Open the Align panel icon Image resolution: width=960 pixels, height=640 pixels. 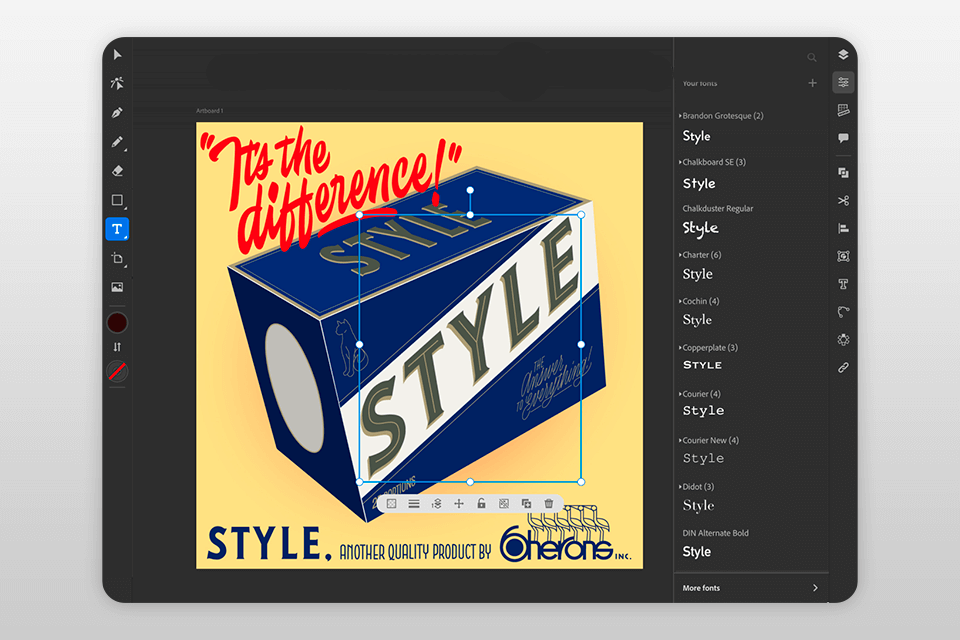(x=843, y=228)
